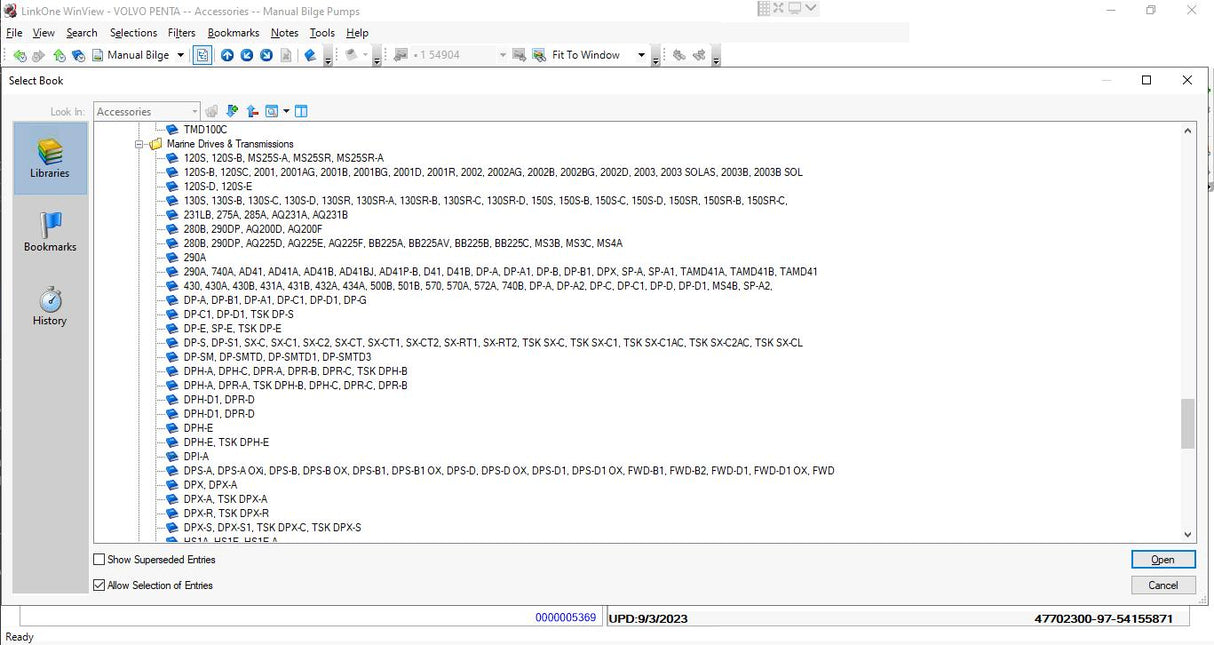1214x645 pixels.
Task: Enable Show Superseded Entries checkbox
Action: 99,560
